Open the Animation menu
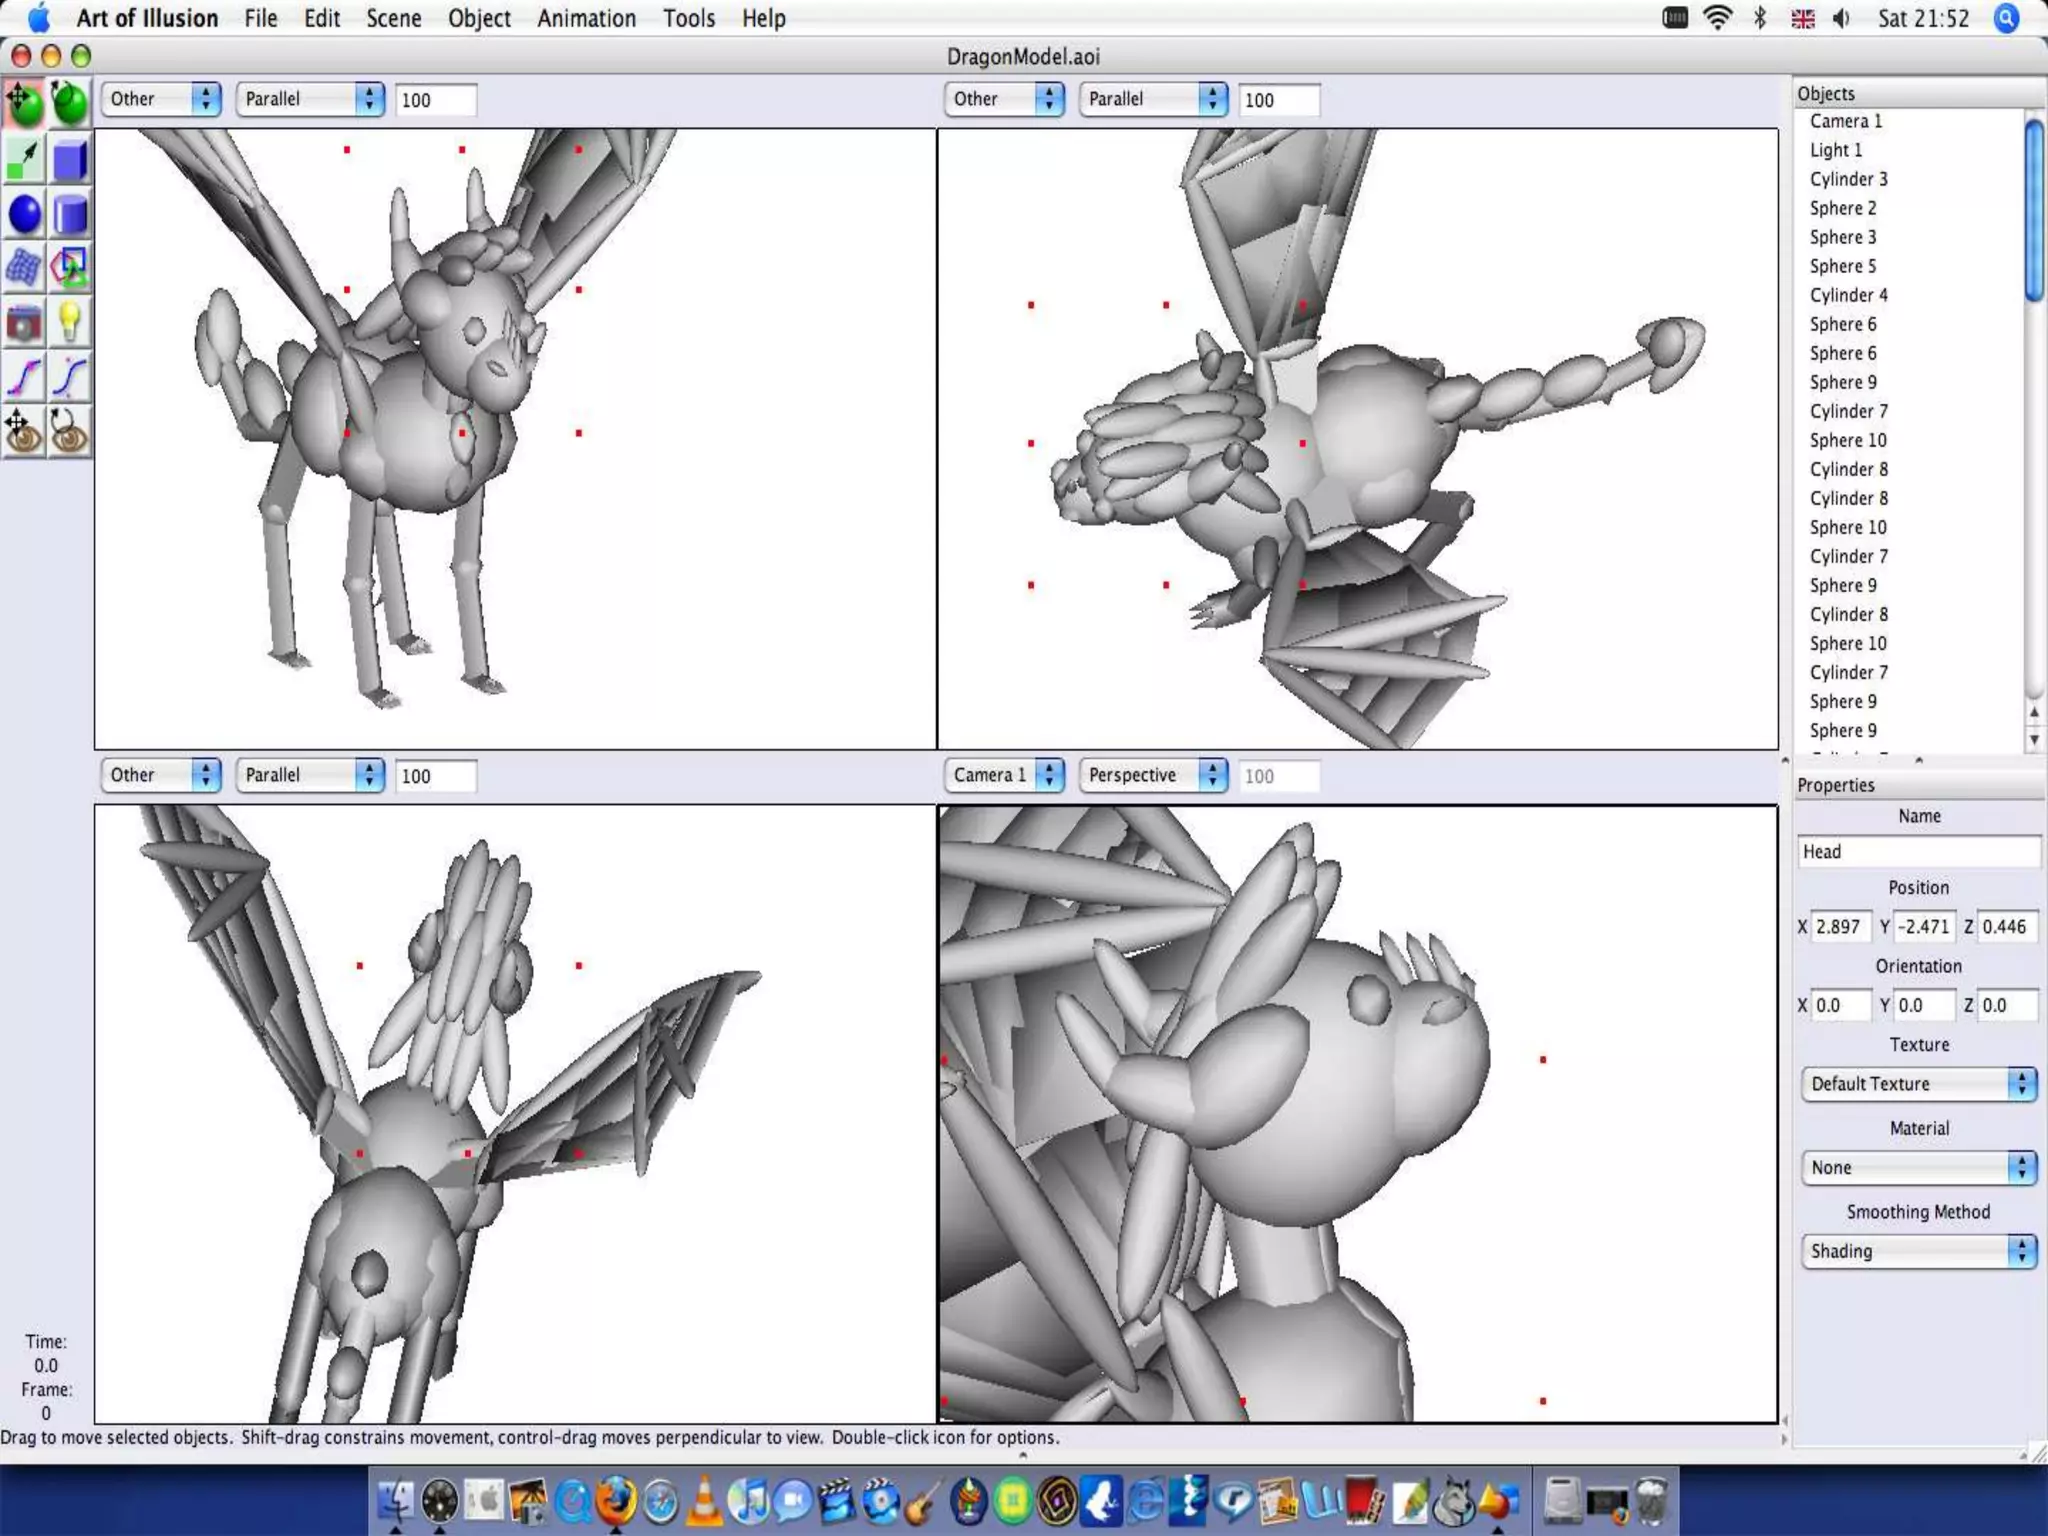 [x=586, y=18]
